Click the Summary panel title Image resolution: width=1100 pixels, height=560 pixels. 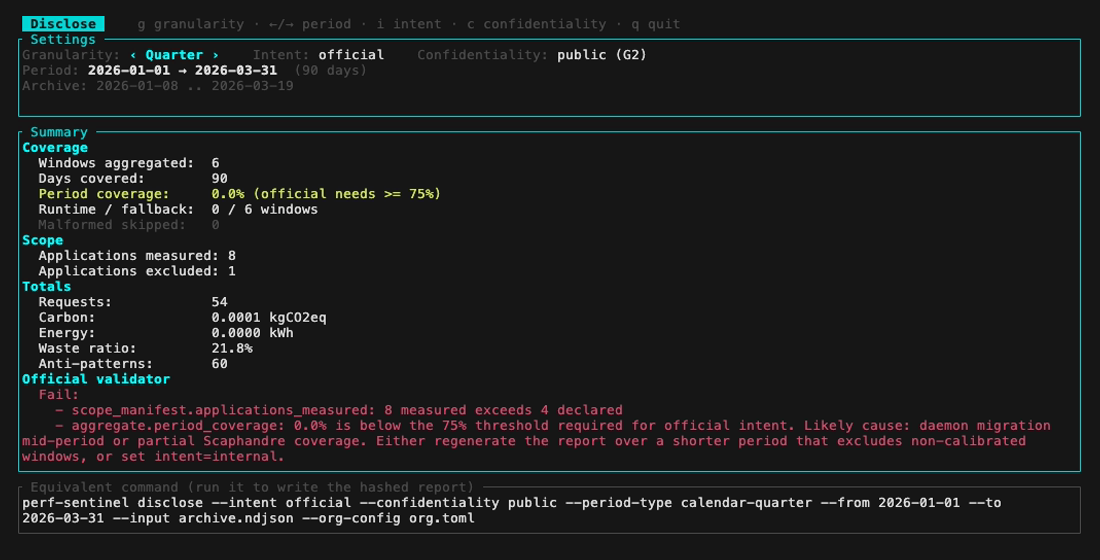[59, 132]
